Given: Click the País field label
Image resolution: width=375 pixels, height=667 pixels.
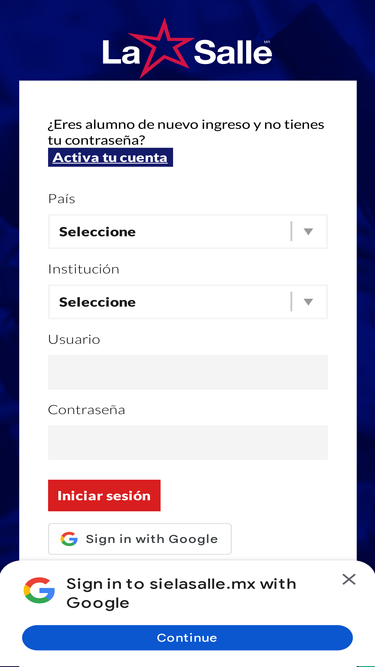Looking at the screenshot, I should point(62,199).
